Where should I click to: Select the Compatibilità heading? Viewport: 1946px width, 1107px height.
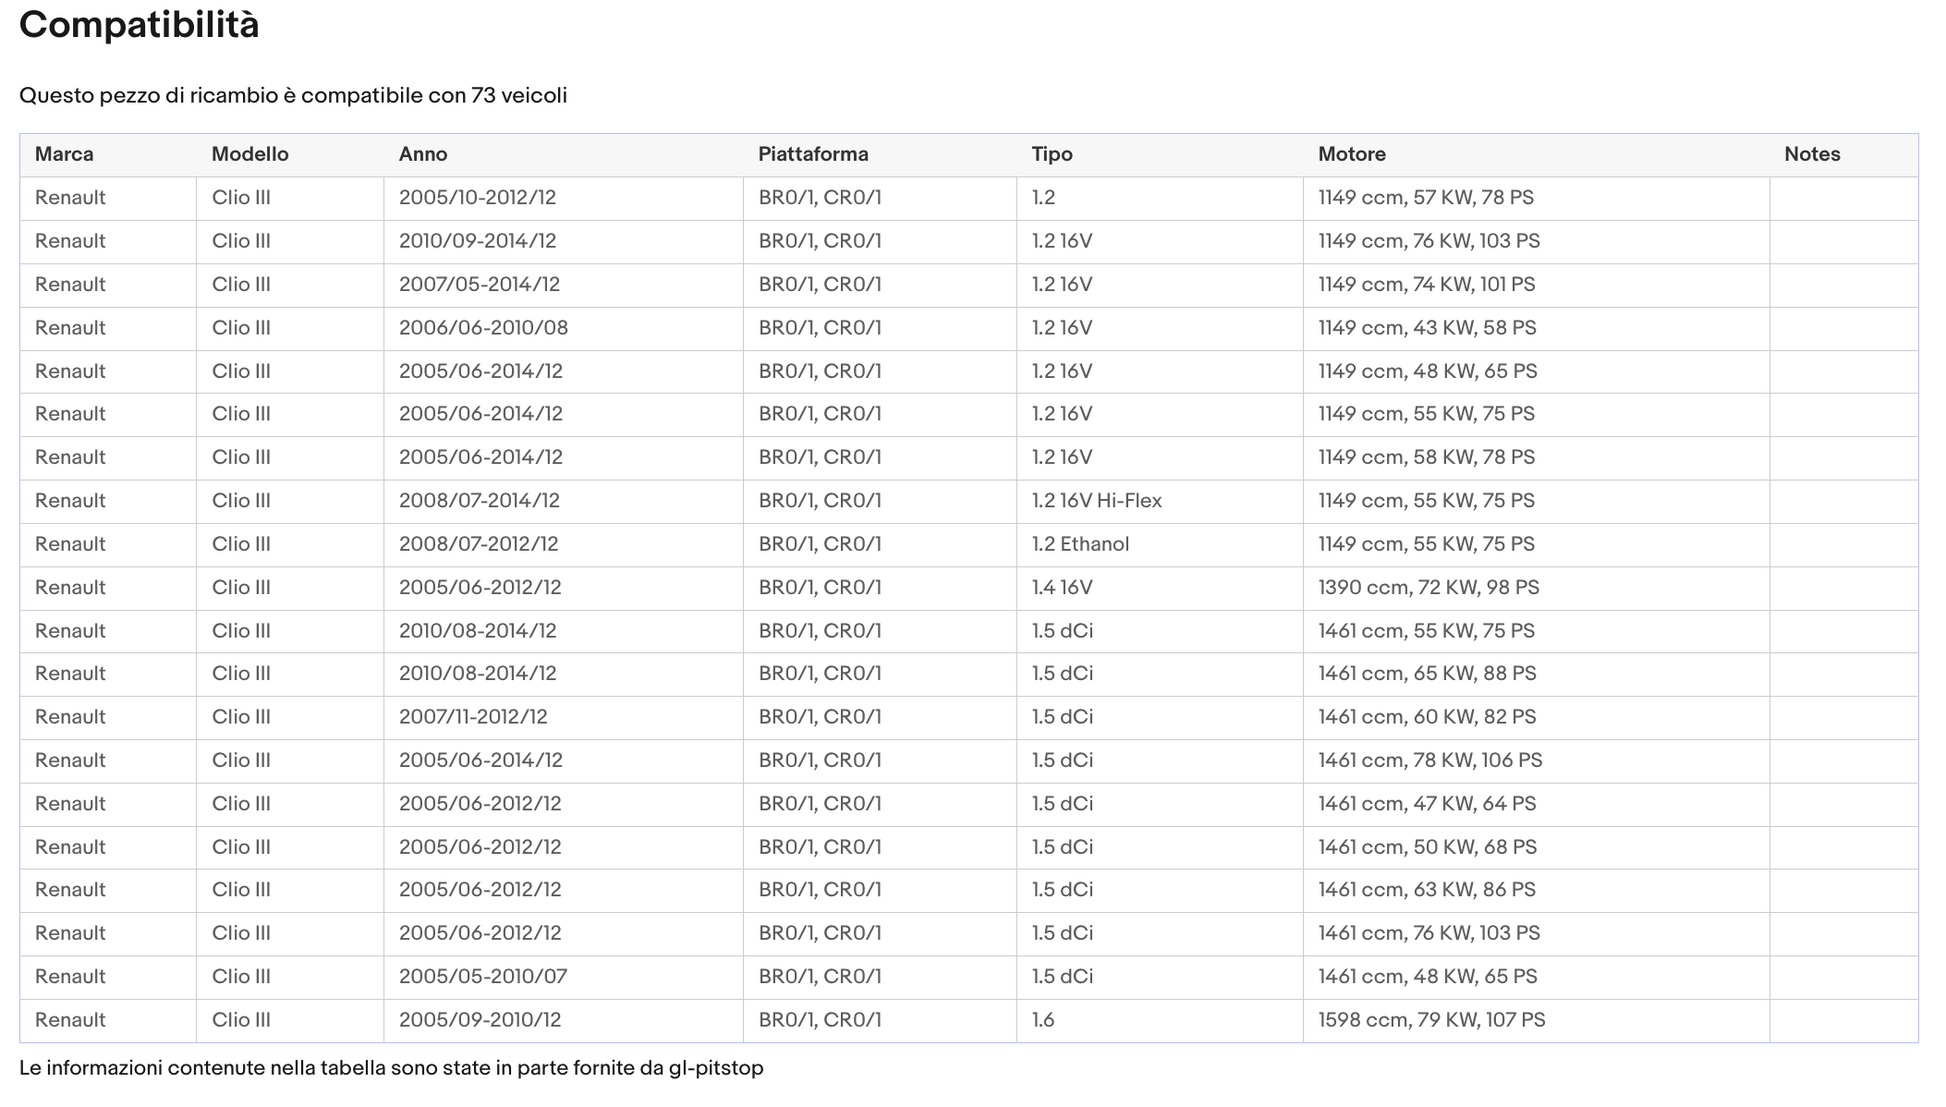coord(139,25)
